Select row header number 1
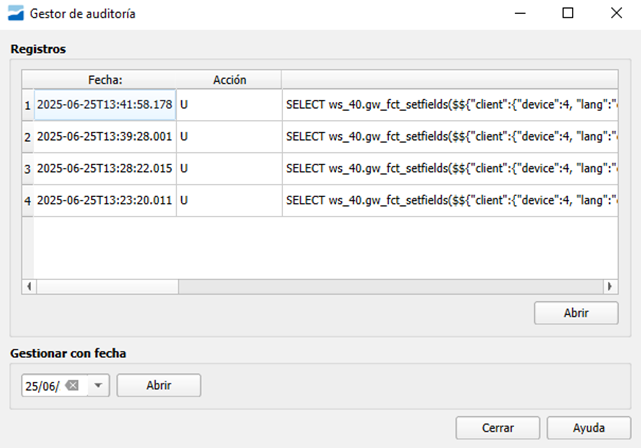 click(x=27, y=105)
